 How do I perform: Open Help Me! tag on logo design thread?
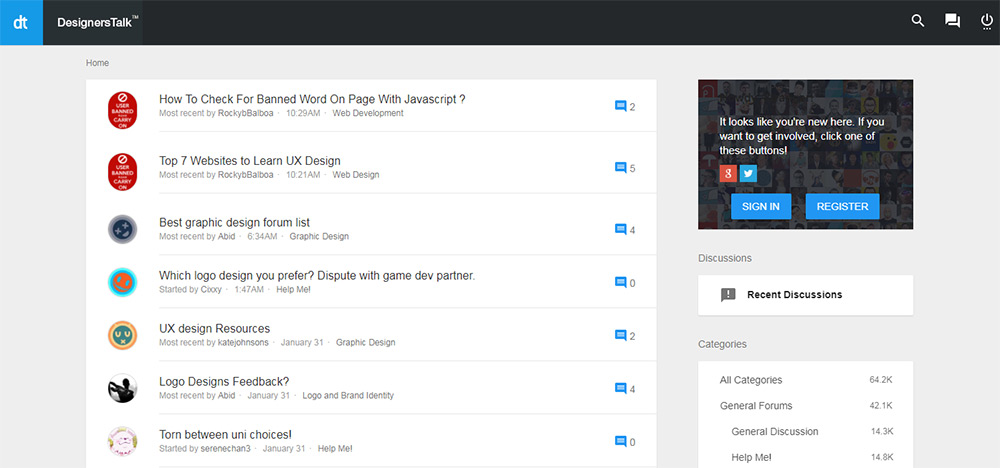click(293, 289)
